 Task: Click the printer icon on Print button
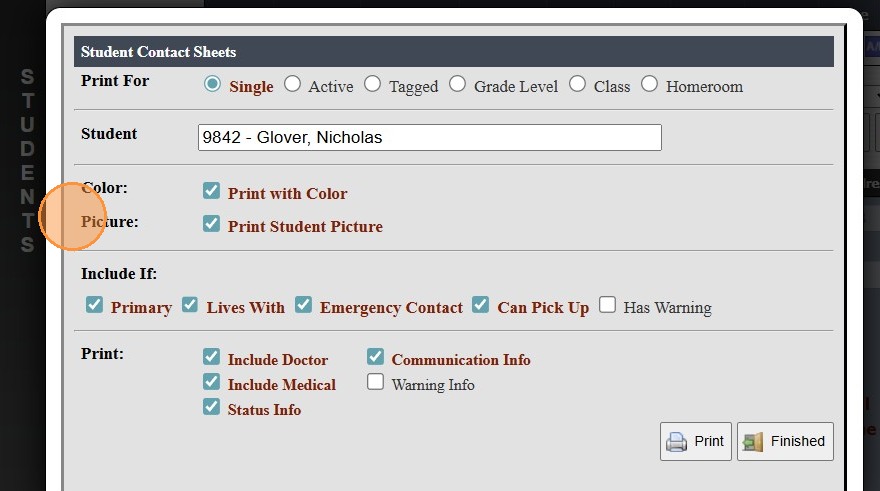(677, 441)
